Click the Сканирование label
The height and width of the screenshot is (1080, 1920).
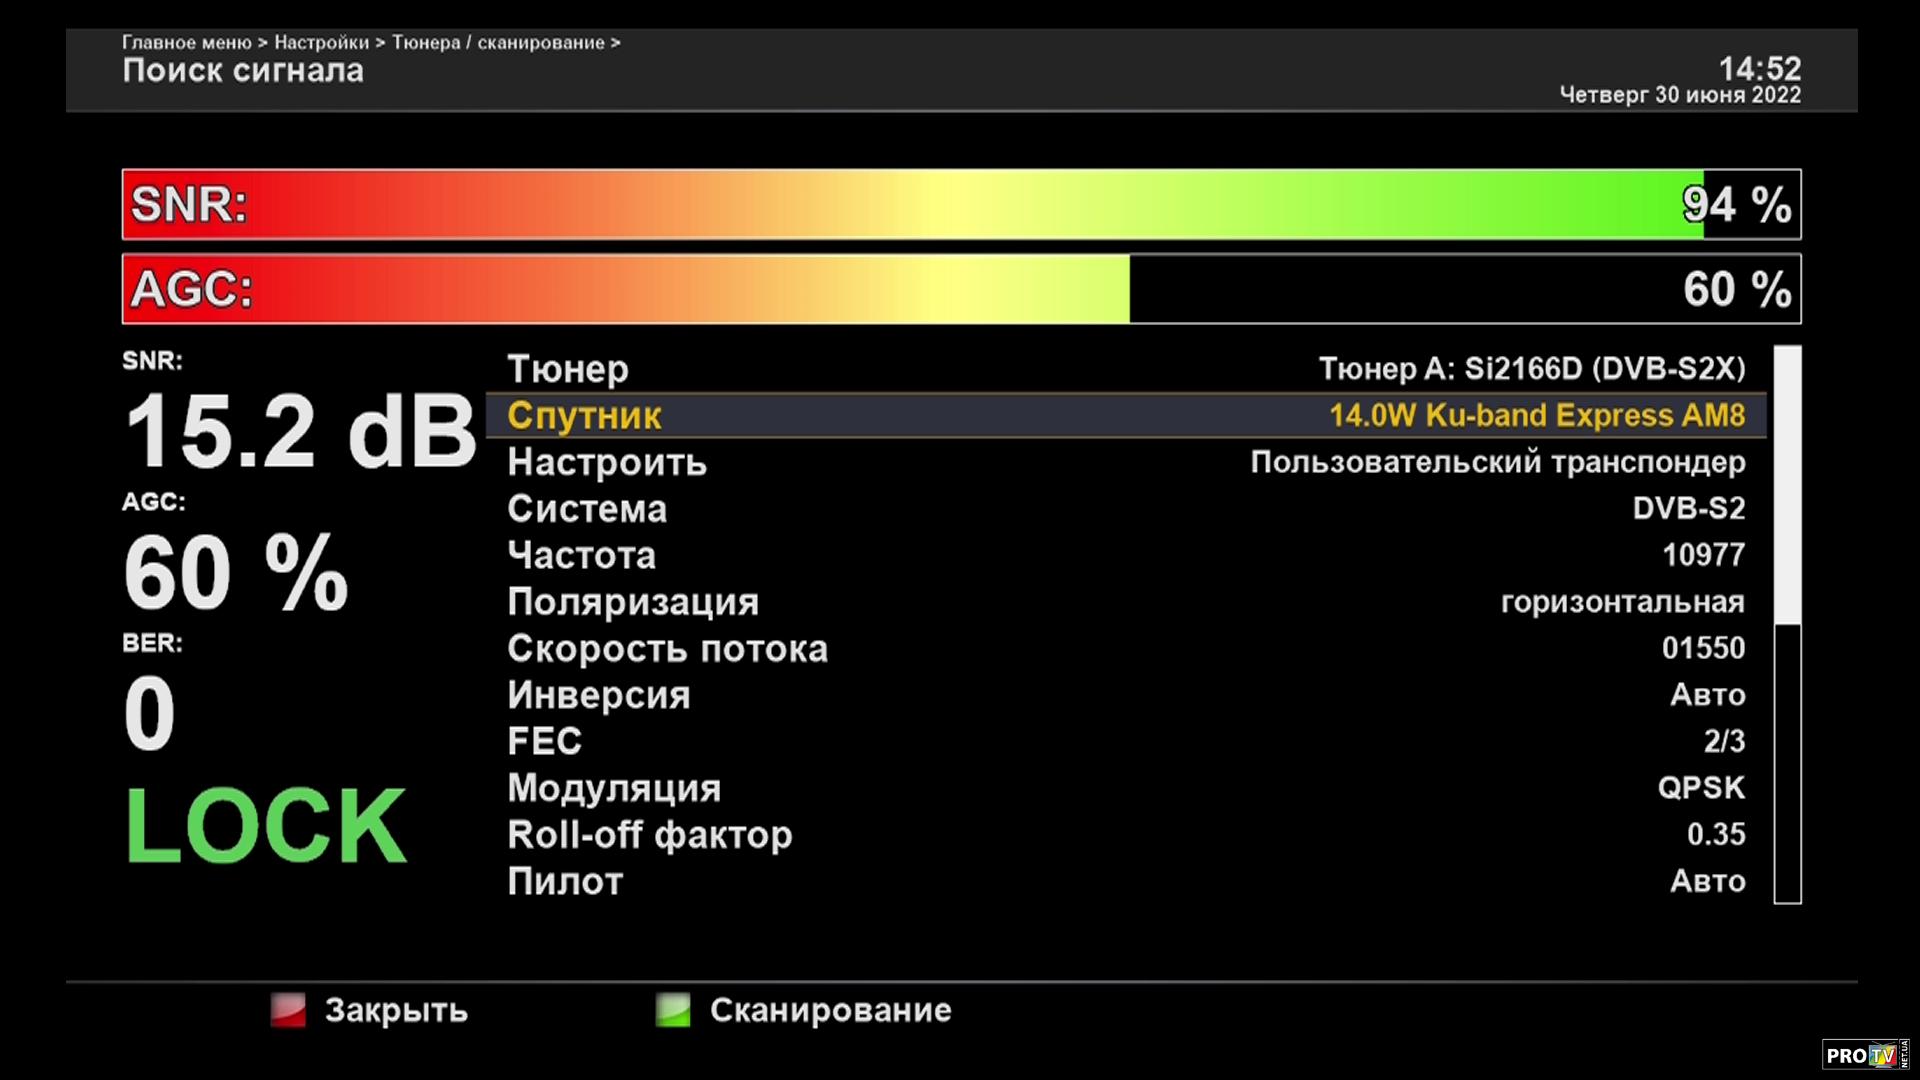[x=830, y=1010]
